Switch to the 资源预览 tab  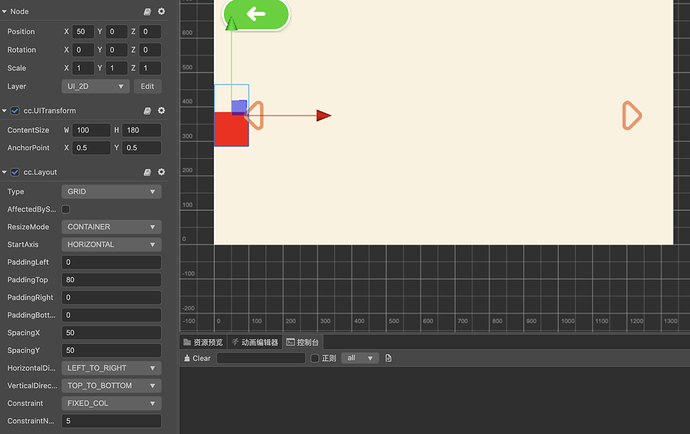(203, 342)
